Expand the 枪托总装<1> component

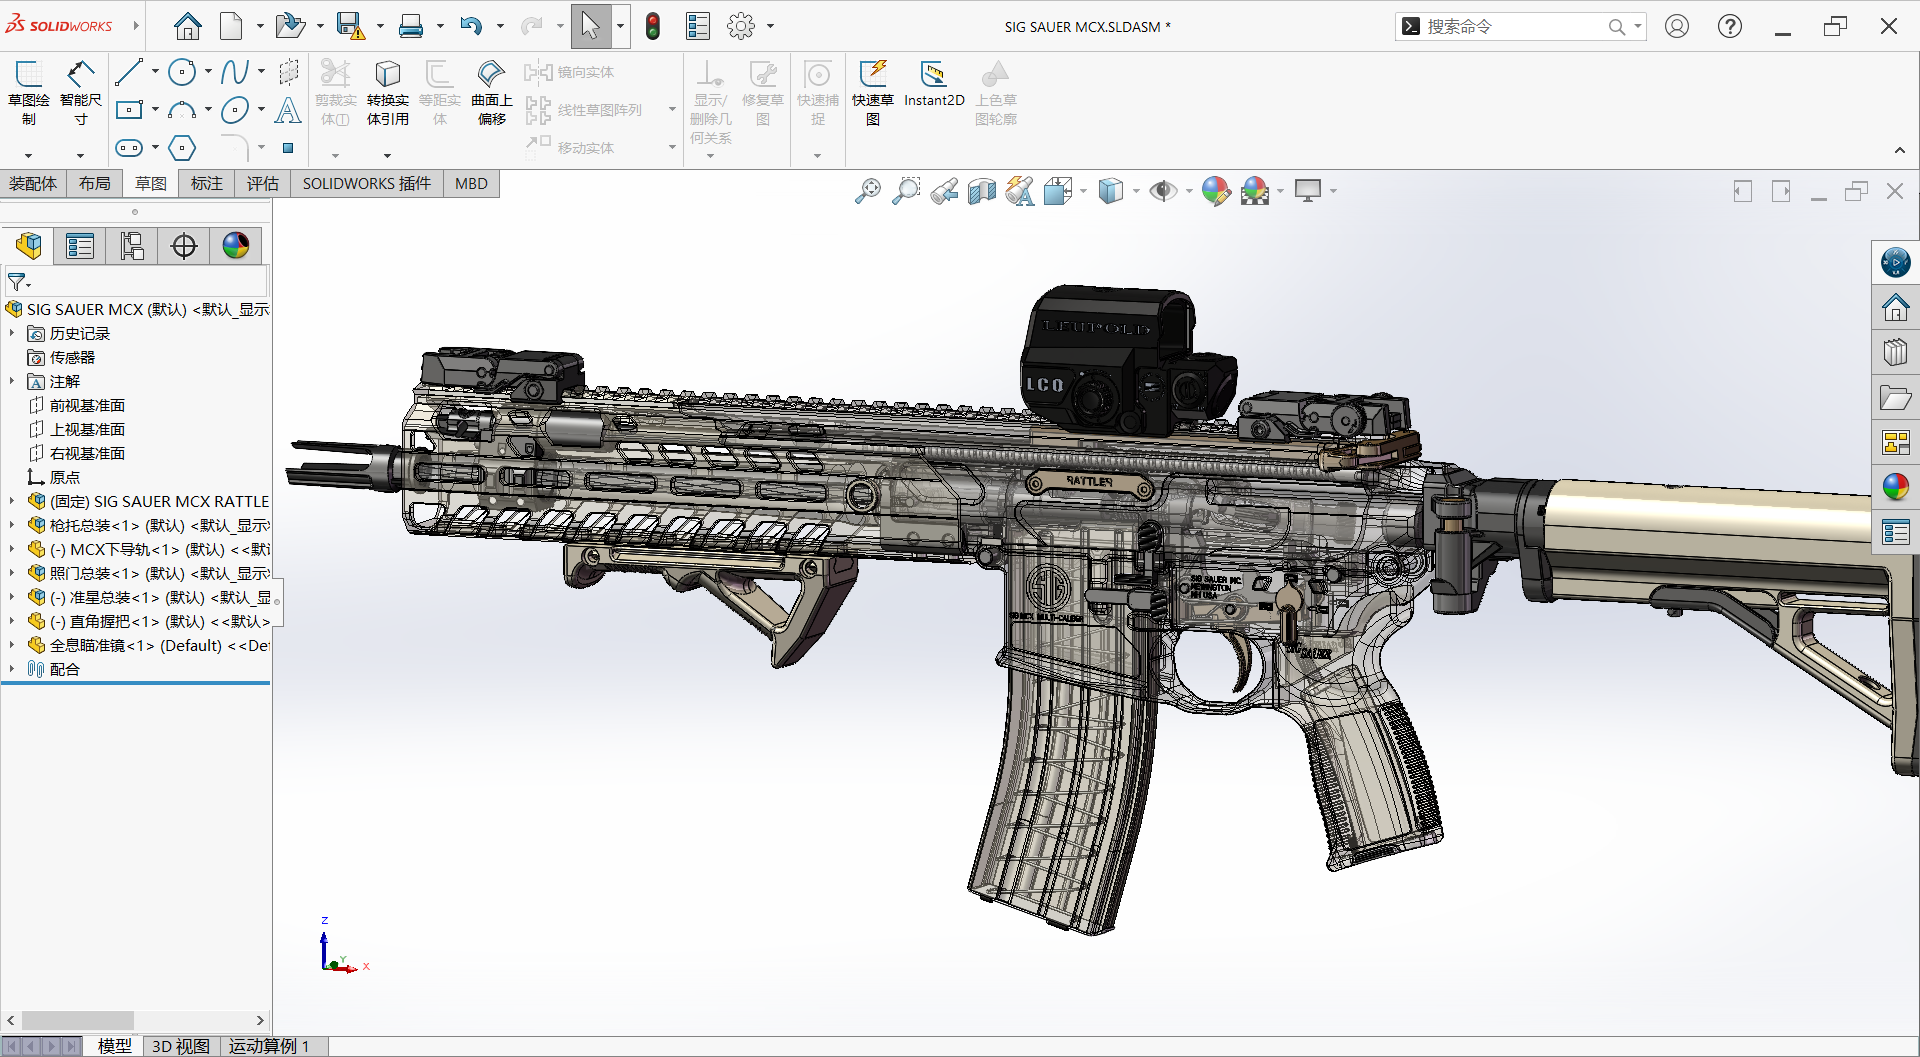click(12, 525)
